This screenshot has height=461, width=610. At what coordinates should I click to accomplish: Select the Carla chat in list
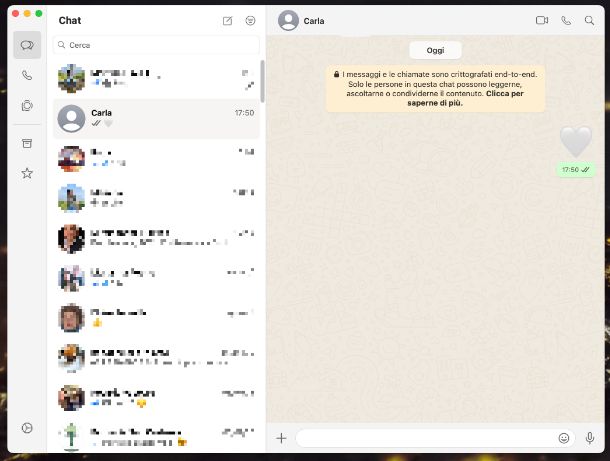coord(157,119)
